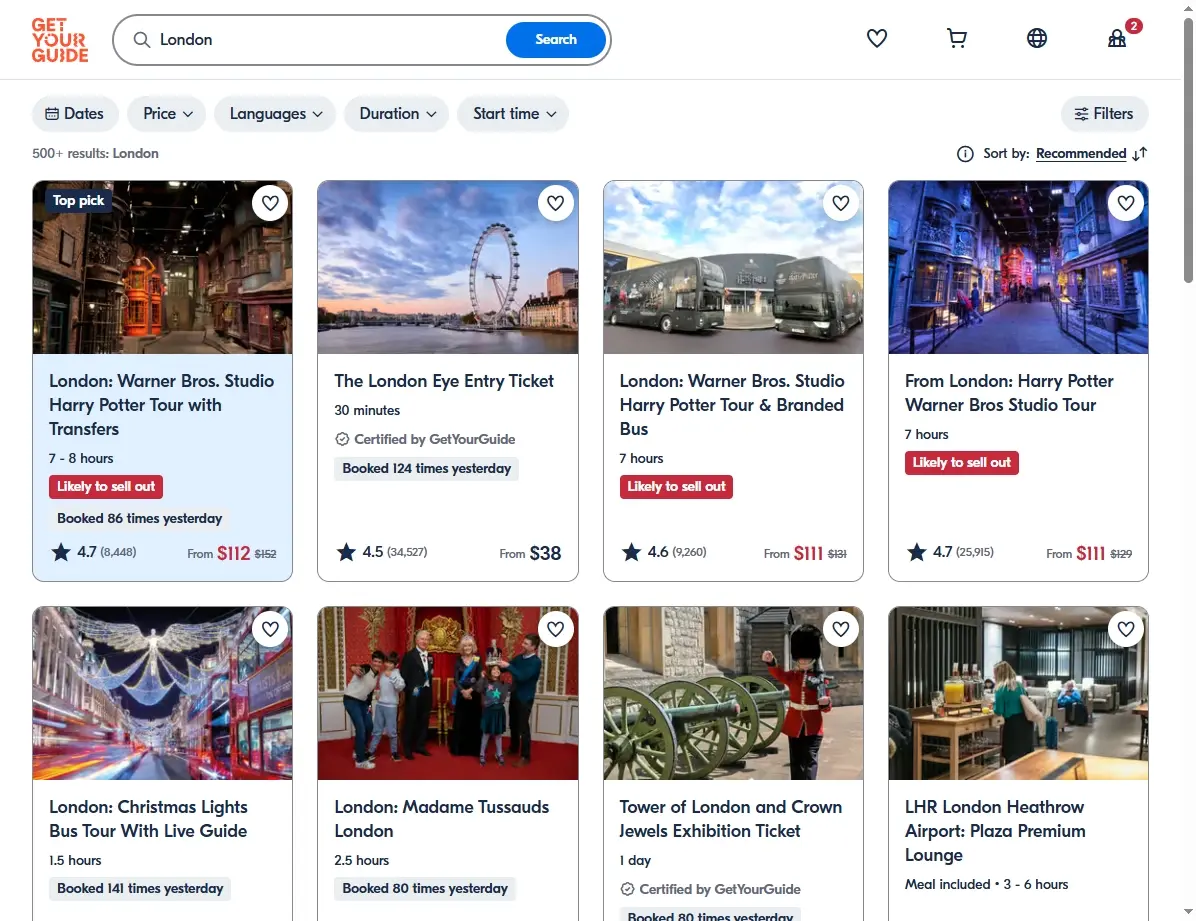Open Sort by Recommended dropdown
This screenshot has width=1196, height=921.
[x=1081, y=154]
